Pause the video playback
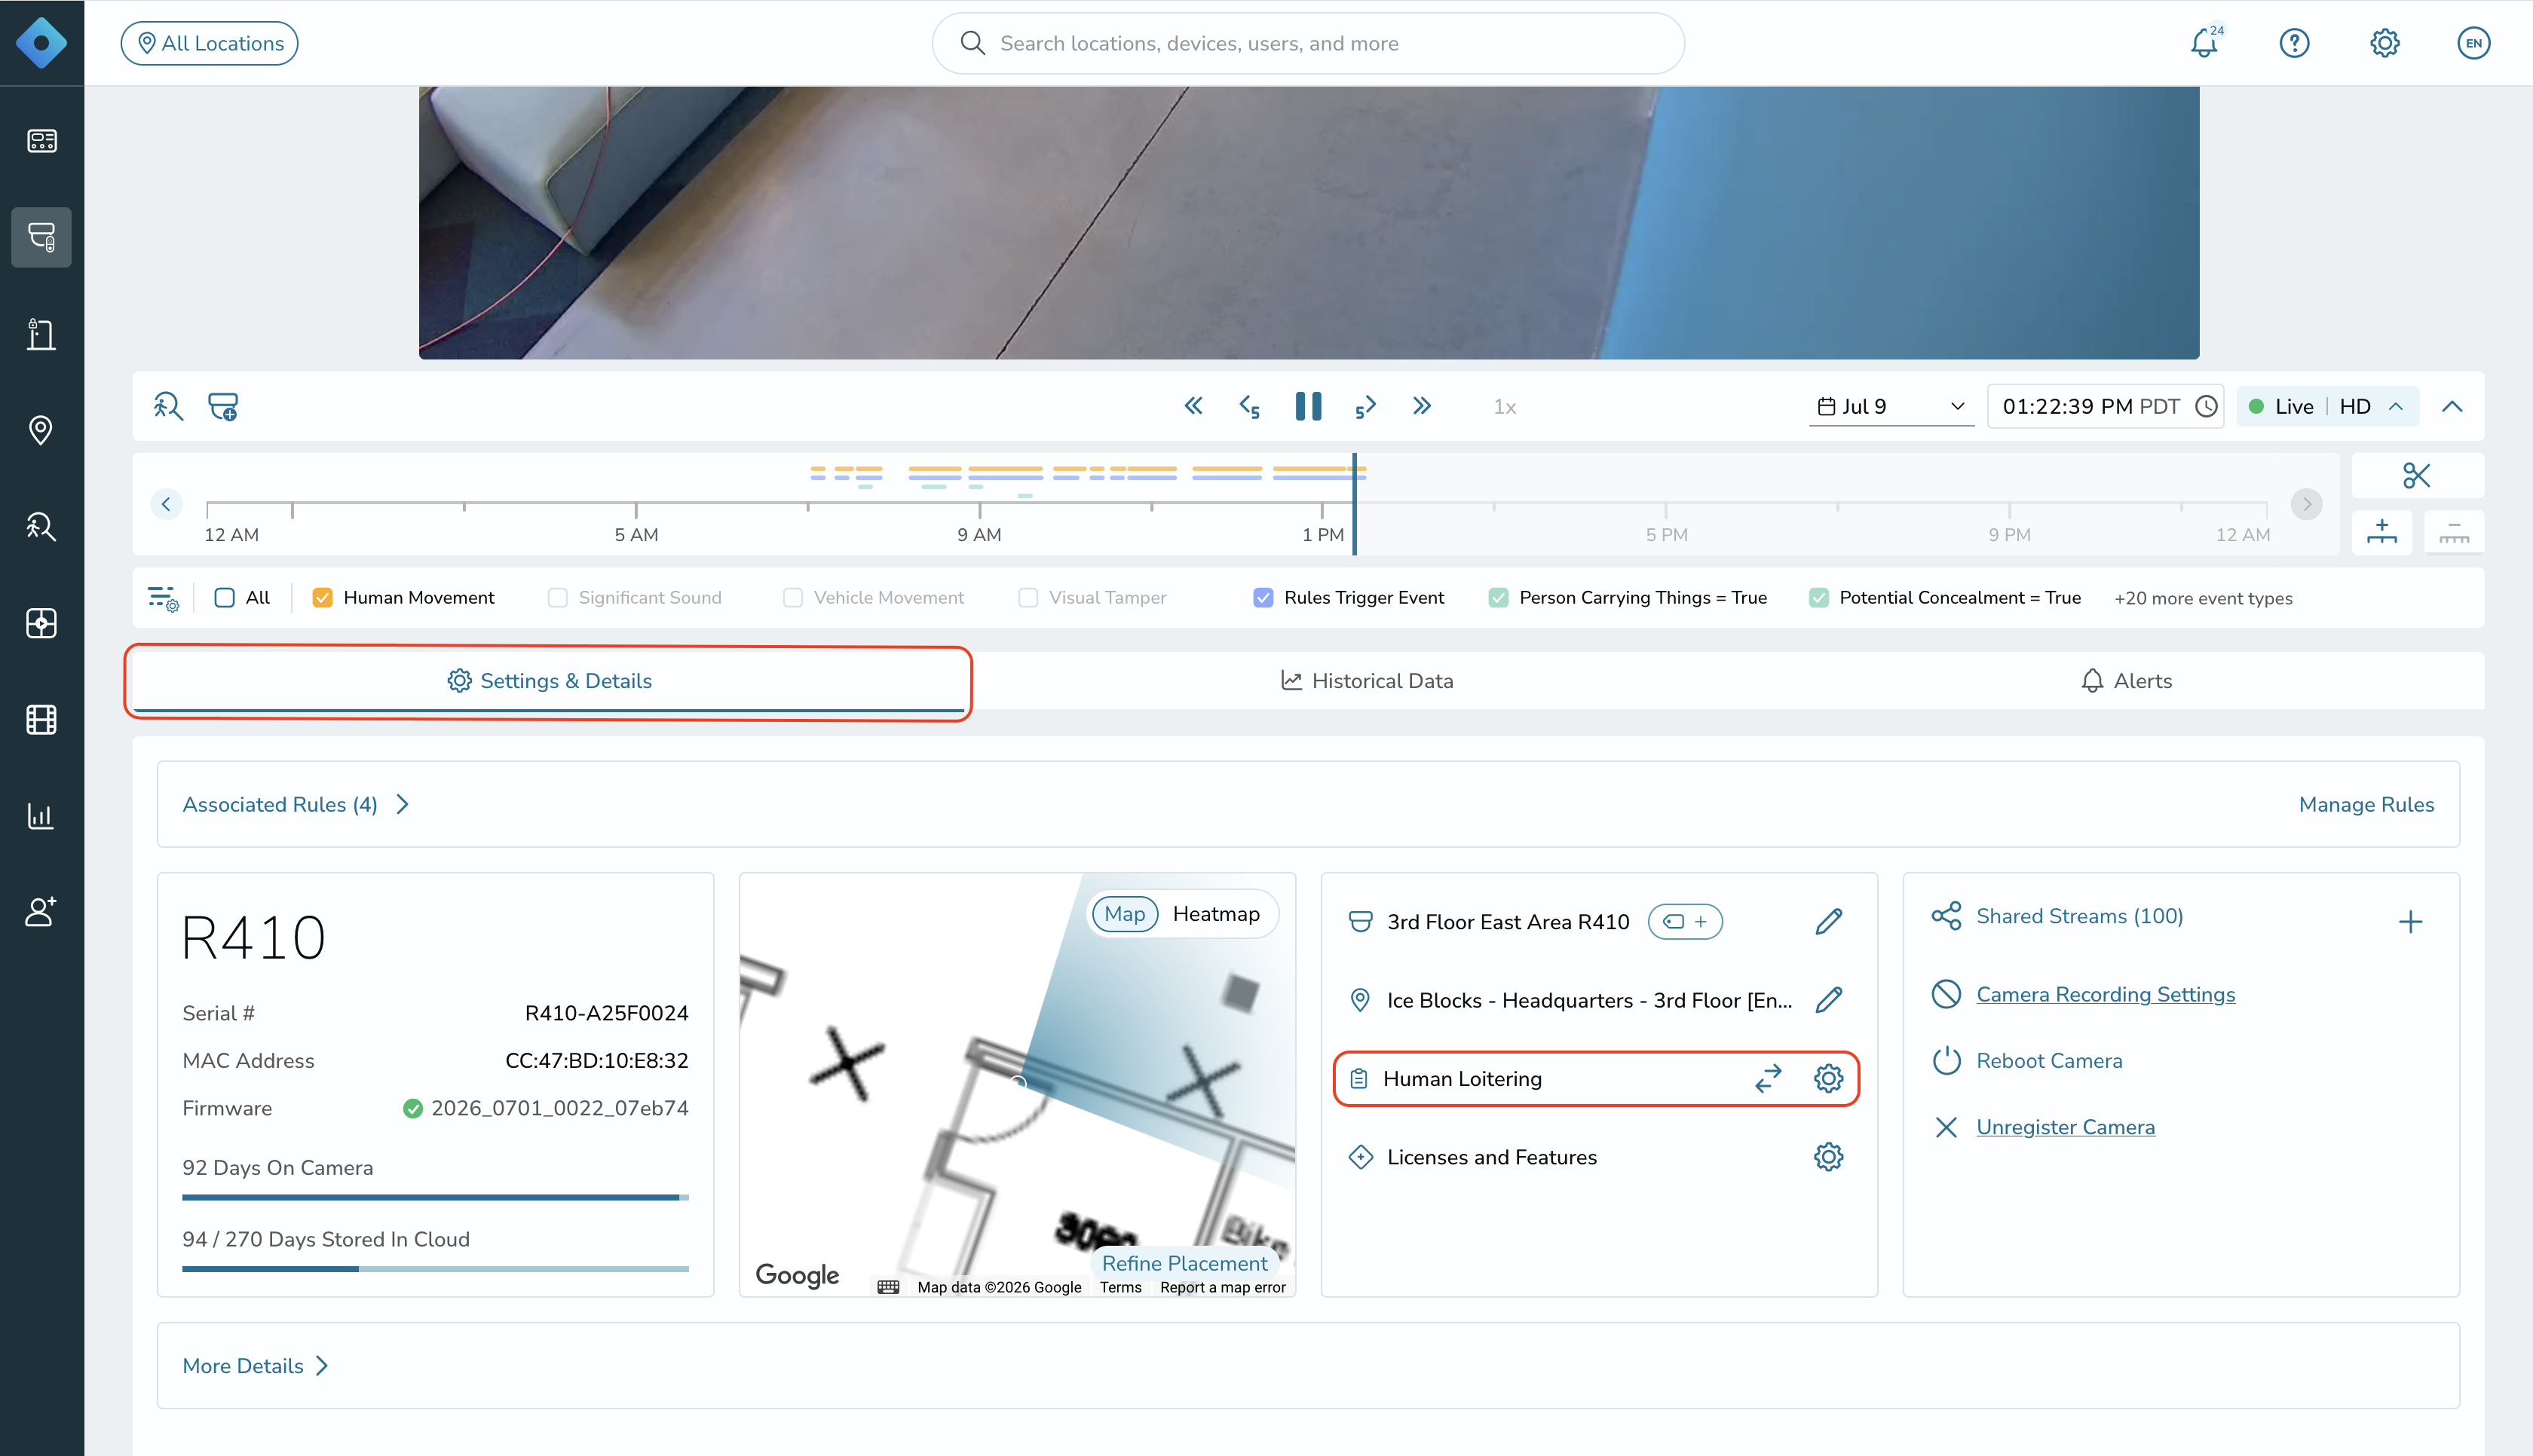Screen dimensions: 2533x1456 (1307, 406)
